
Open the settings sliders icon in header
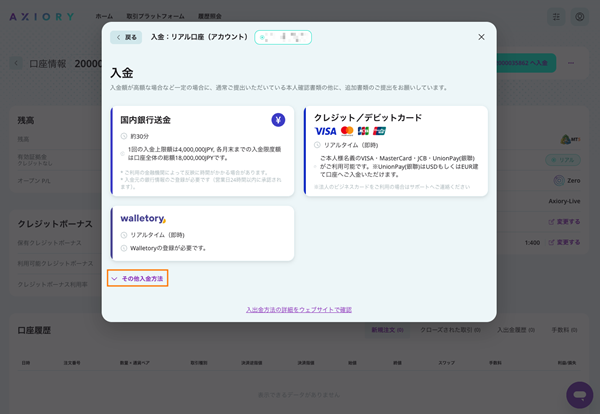556,17
